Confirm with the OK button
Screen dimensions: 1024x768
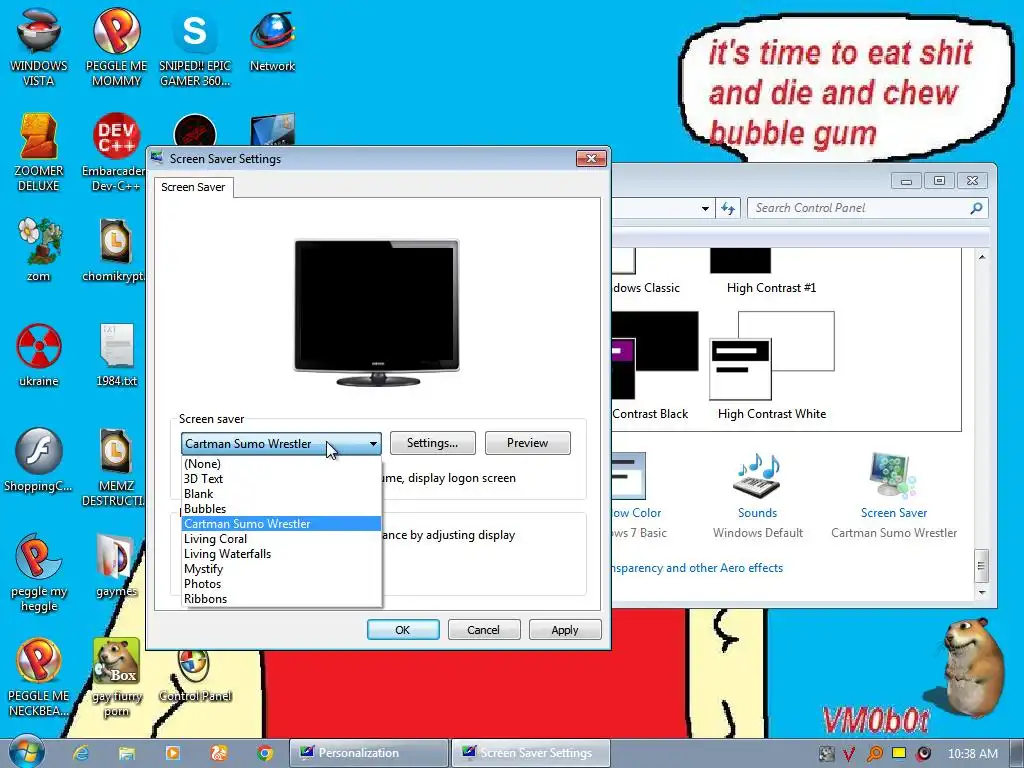402,630
